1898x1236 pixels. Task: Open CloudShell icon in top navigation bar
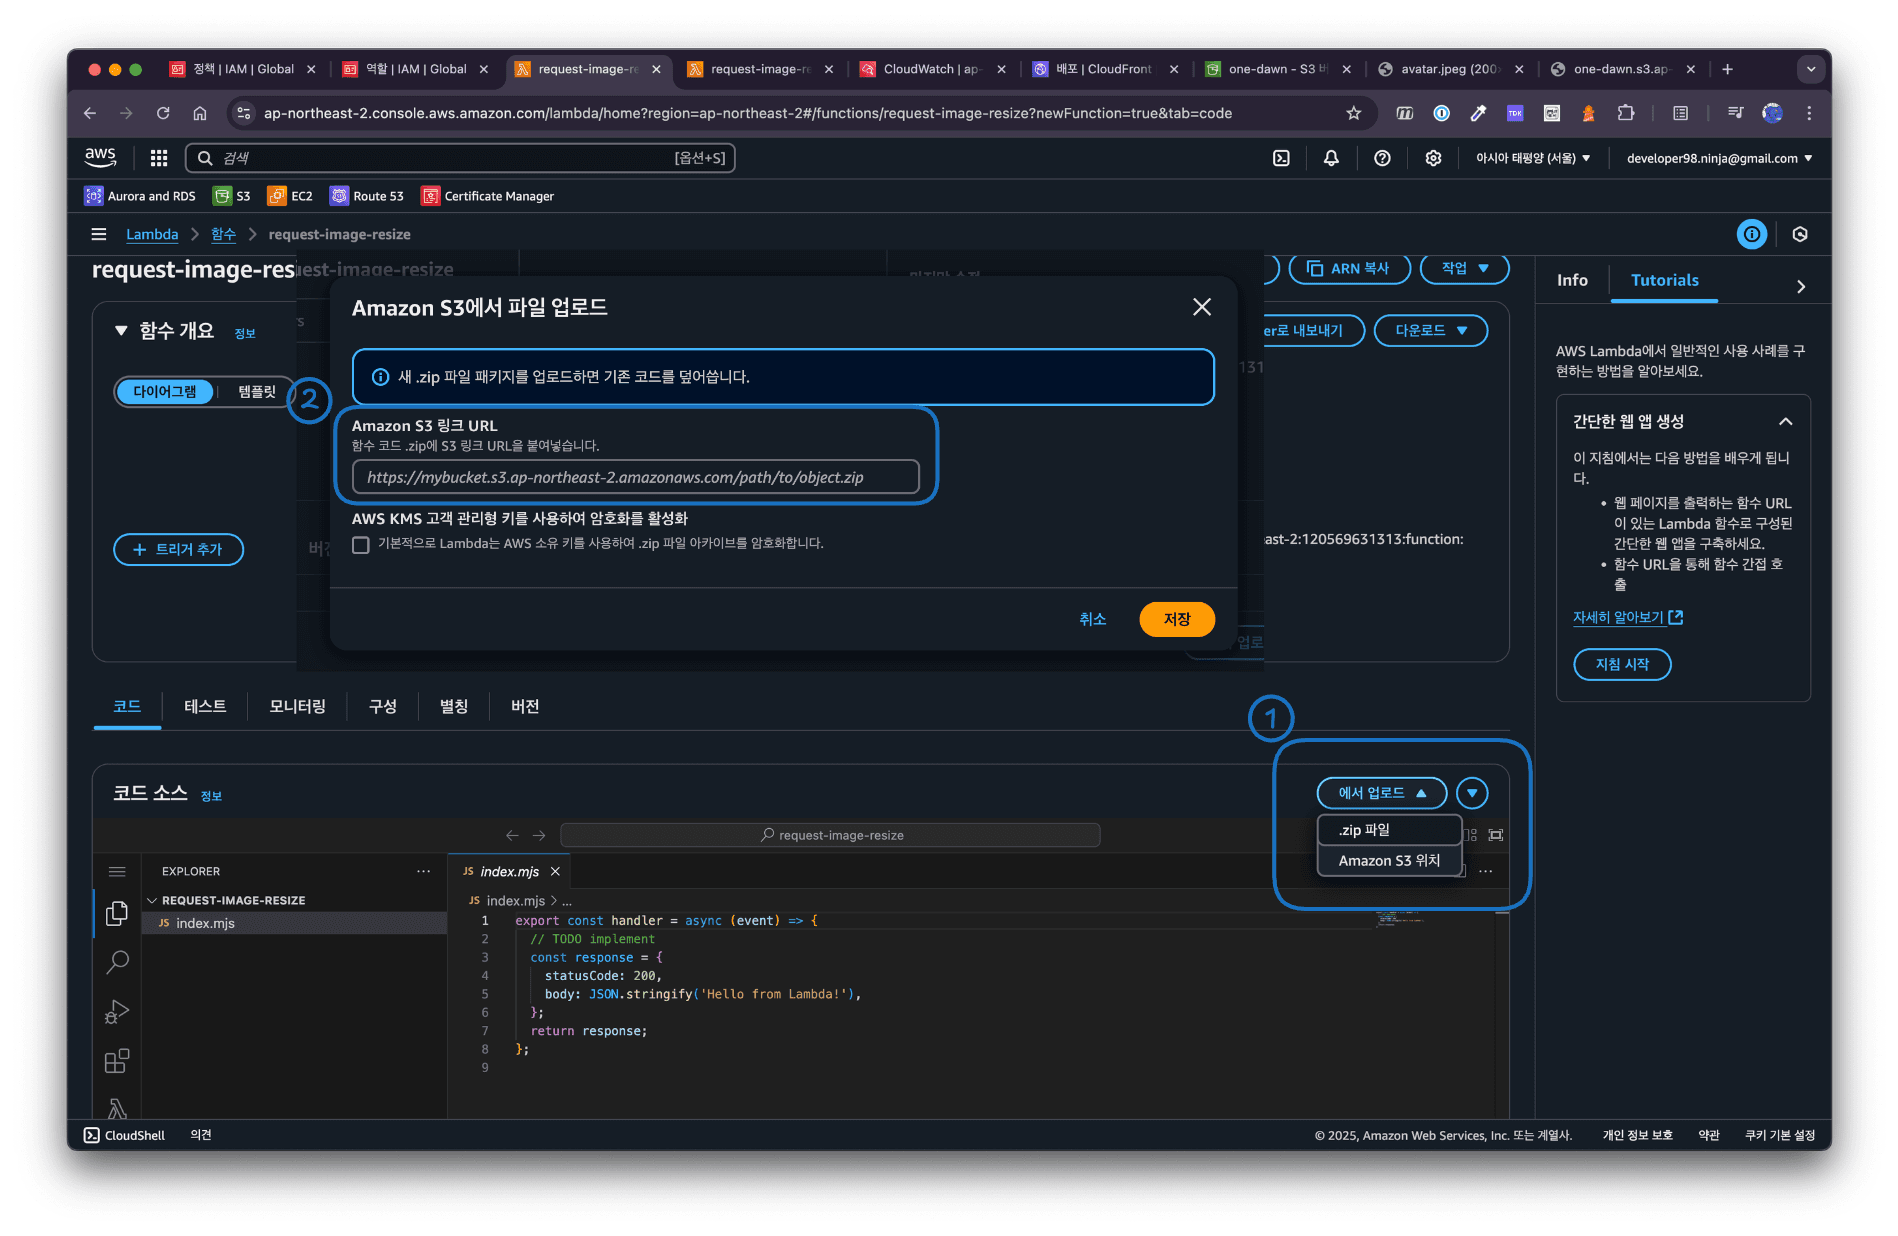(x=1281, y=158)
